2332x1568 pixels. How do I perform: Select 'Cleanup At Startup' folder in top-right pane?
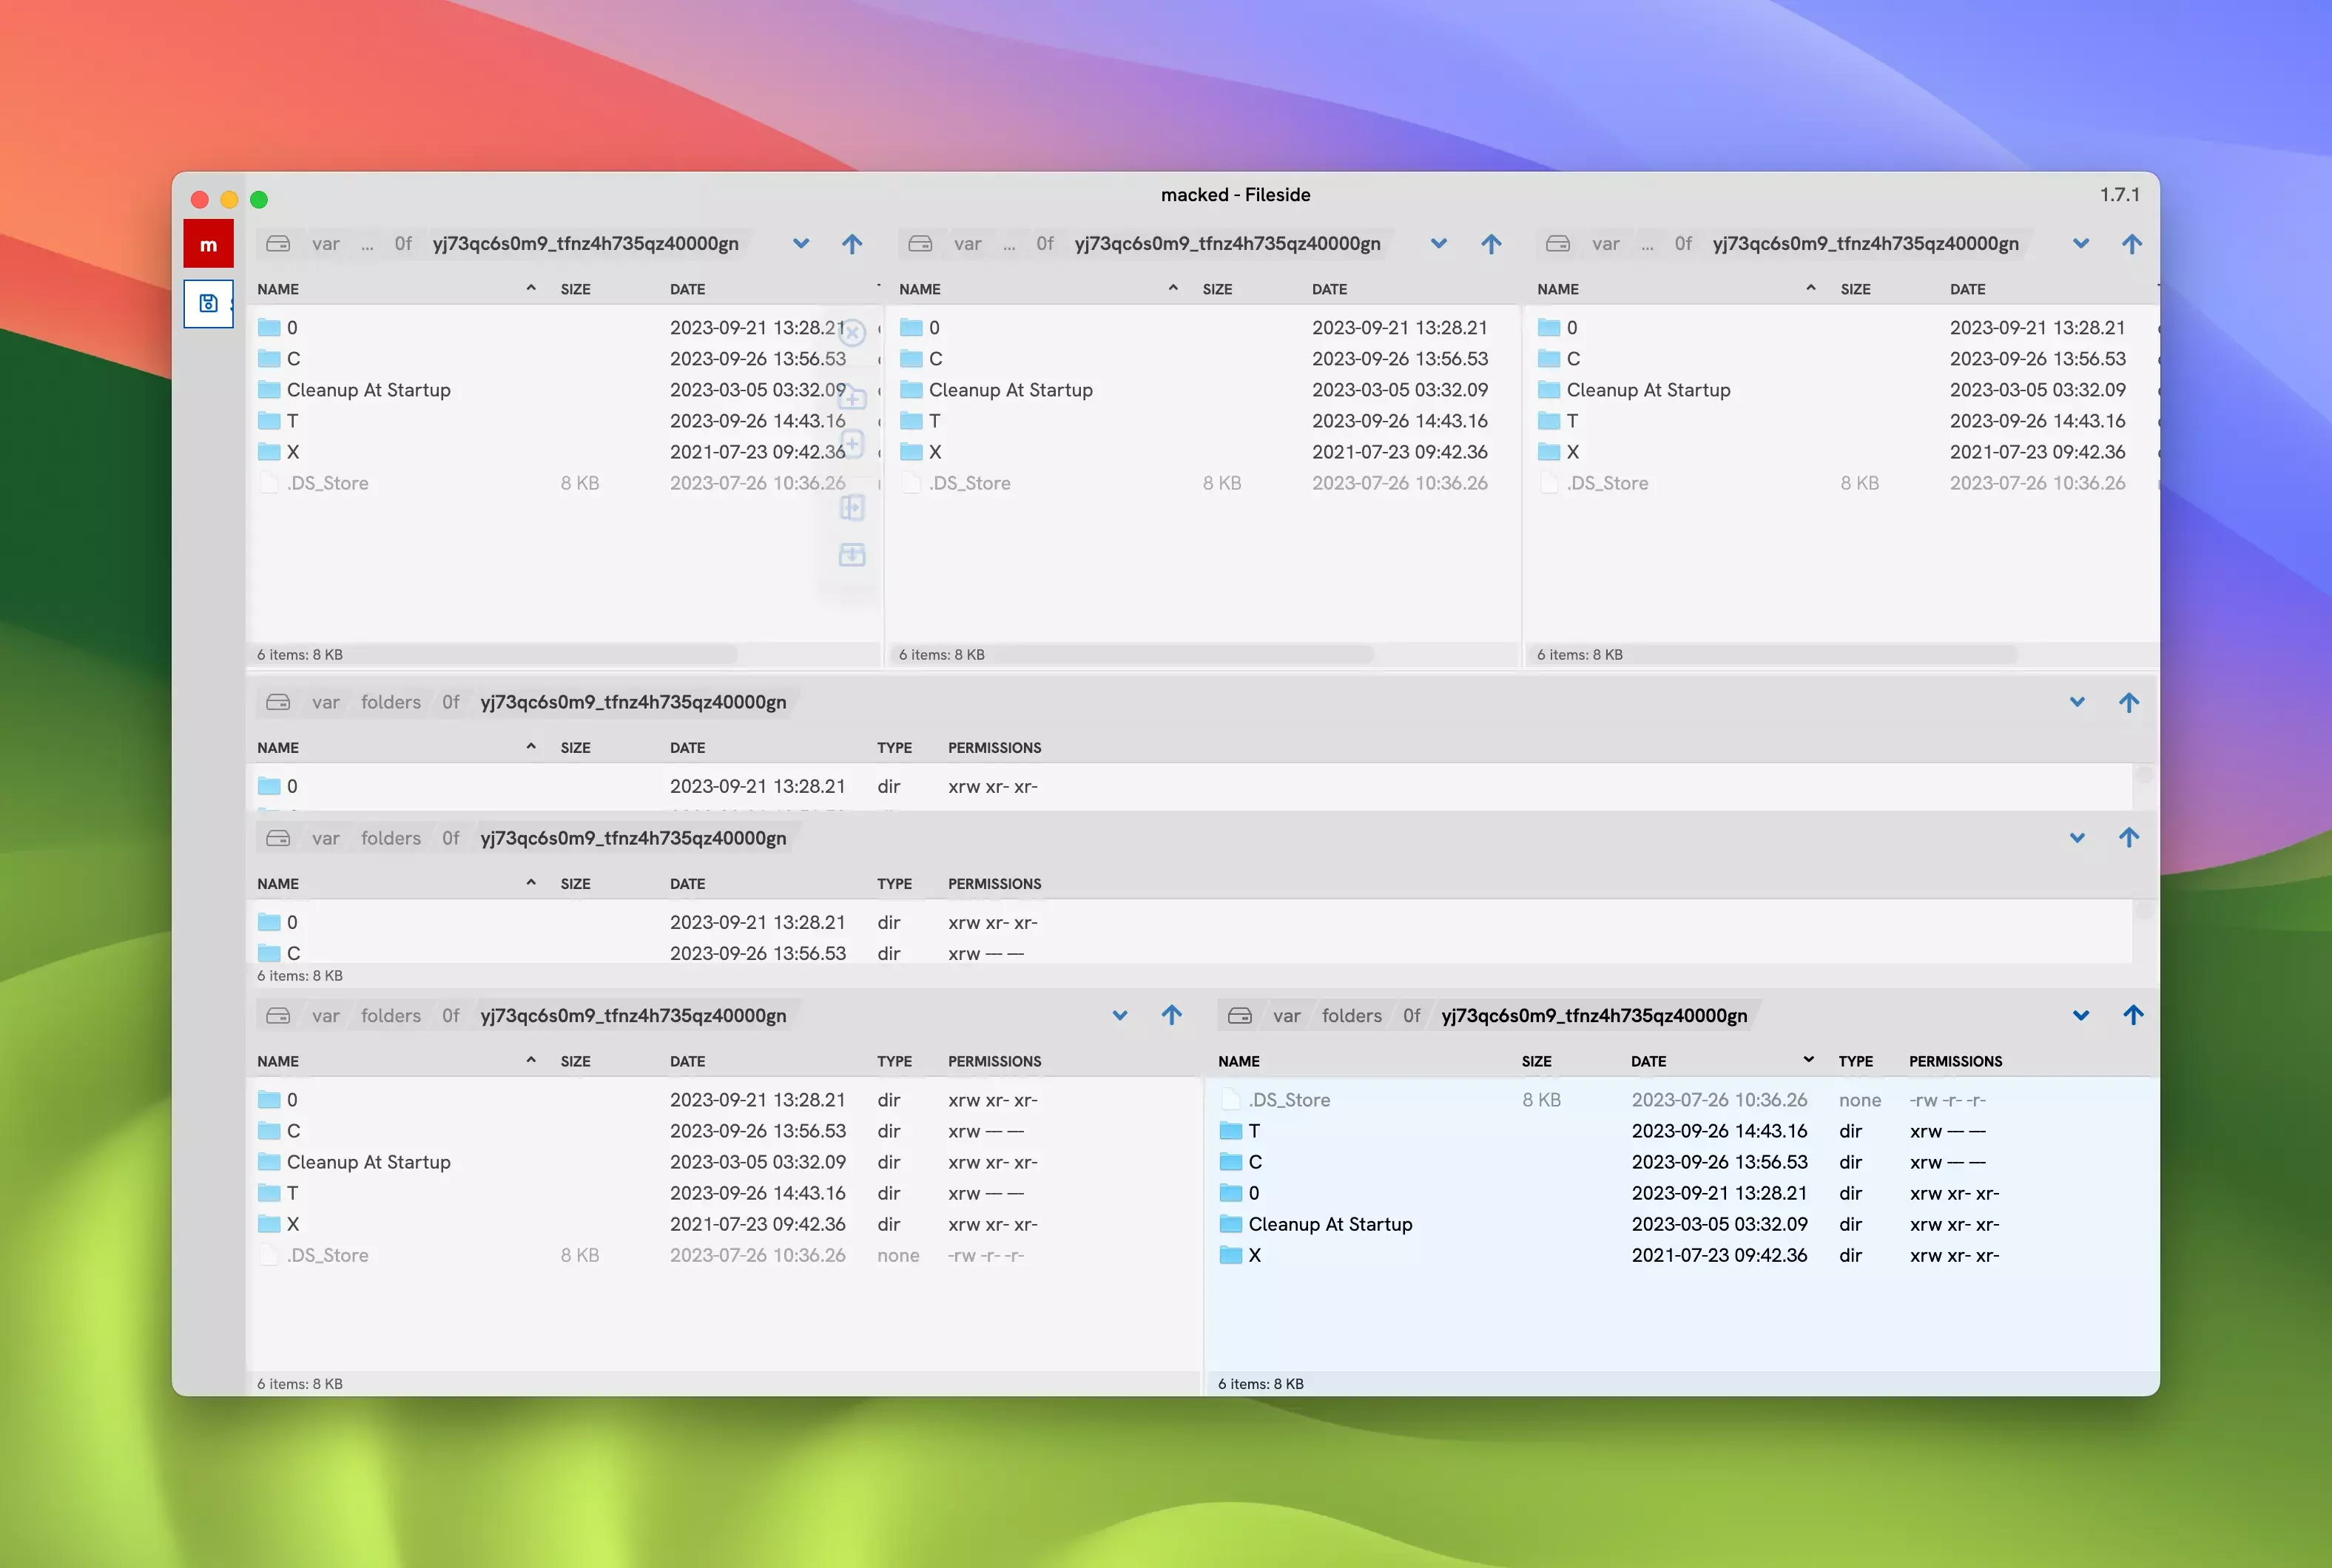[1647, 390]
